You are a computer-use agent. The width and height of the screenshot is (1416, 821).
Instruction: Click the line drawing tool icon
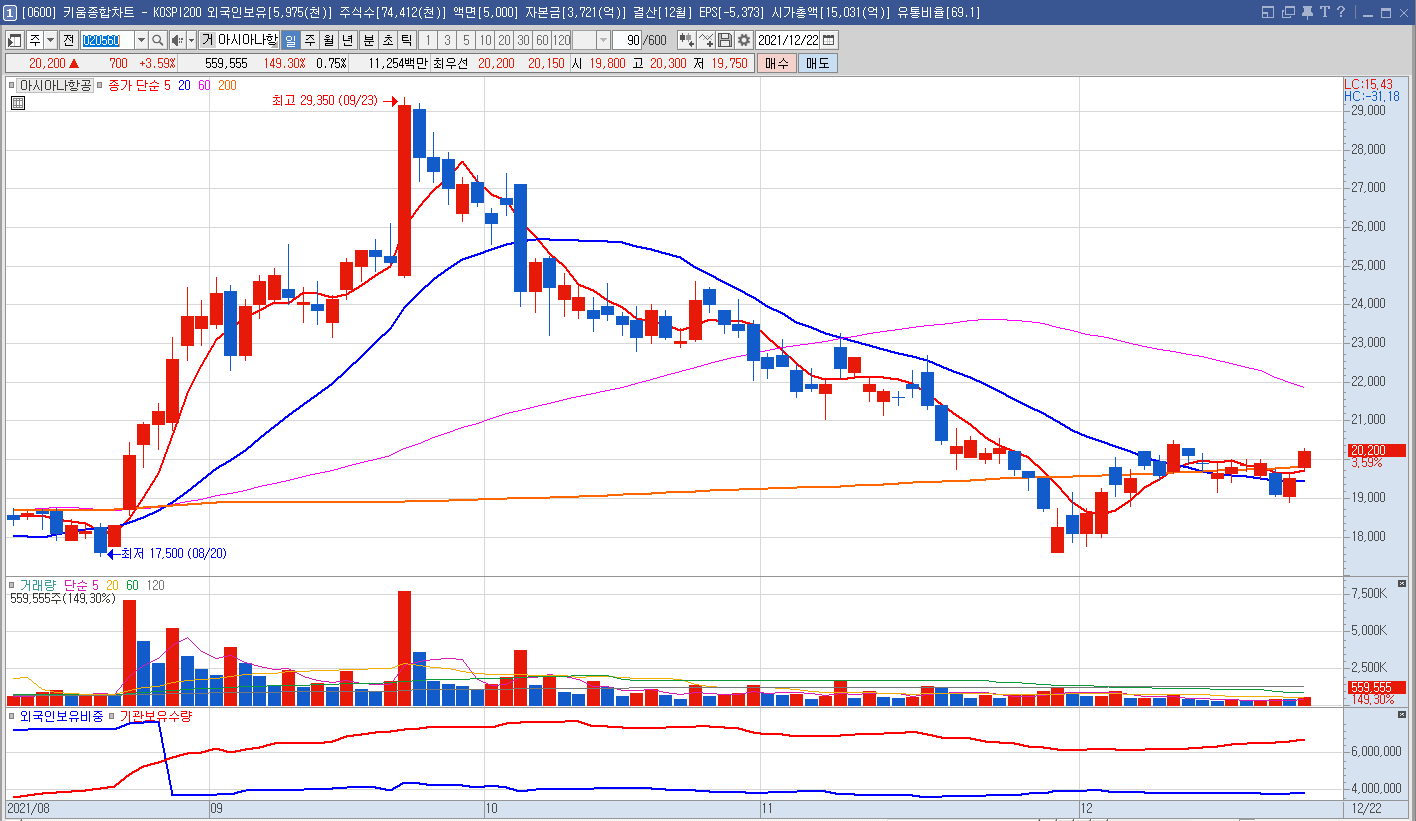pyautogui.click(x=706, y=40)
